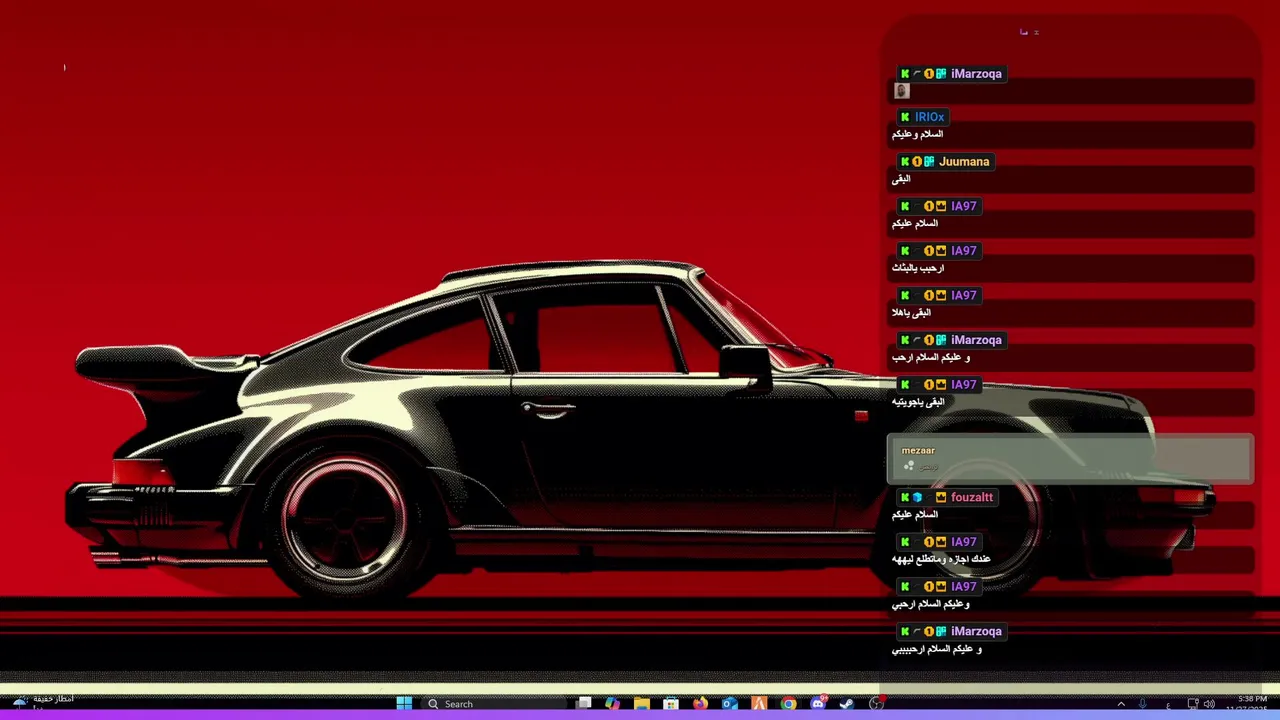The height and width of the screenshot is (720, 1280).
Task: Show hidden system tray icons
Action: pyautogui.click(x=1121, y=704)
